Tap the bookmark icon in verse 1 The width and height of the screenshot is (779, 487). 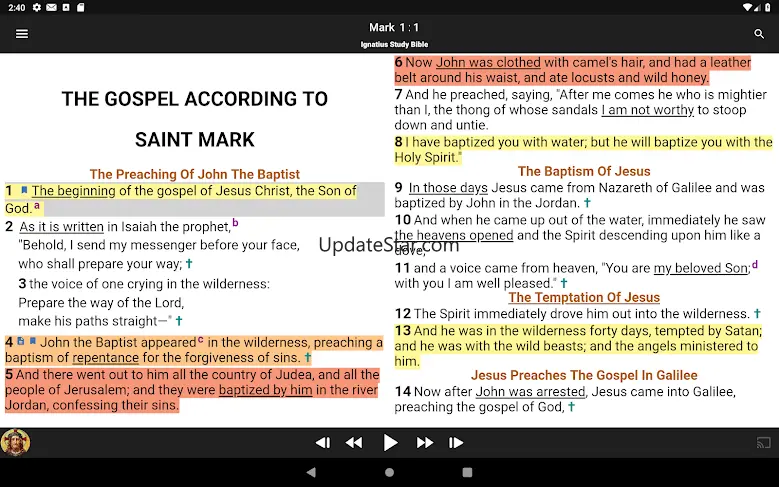click(24, 190)
